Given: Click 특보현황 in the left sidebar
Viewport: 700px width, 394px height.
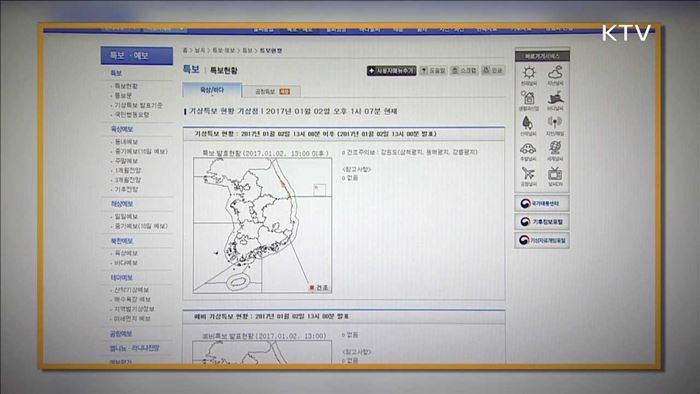Looking at the screenshot, I should click(126, 86).
